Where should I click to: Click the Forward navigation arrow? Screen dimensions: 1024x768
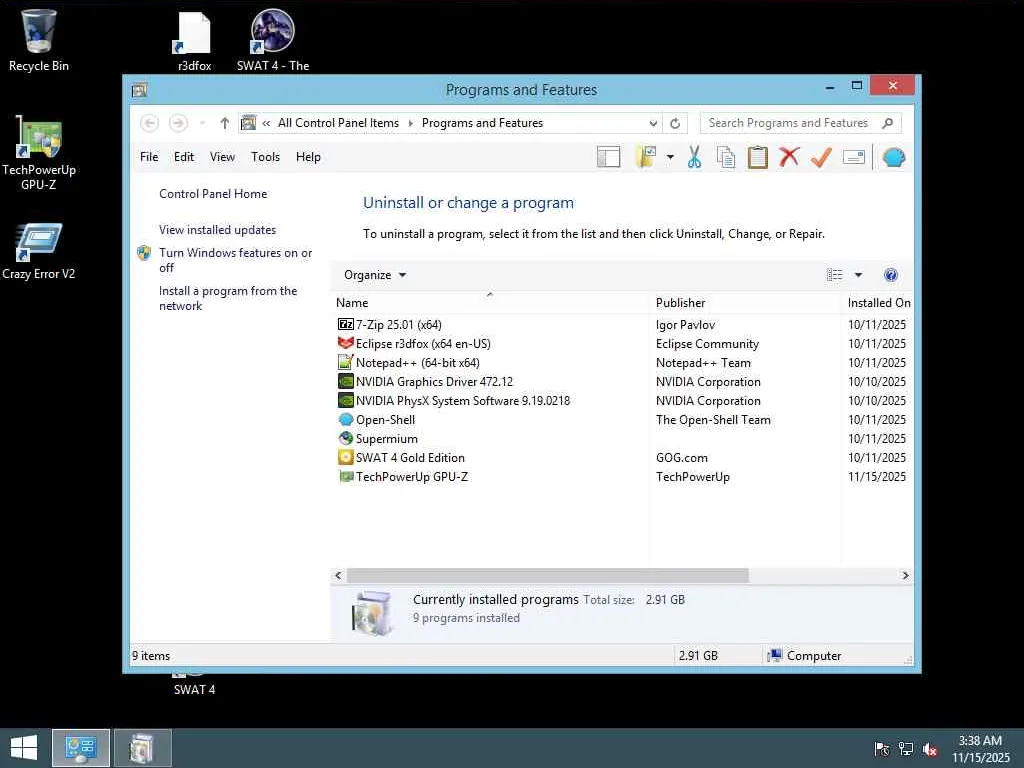[178, 123]
